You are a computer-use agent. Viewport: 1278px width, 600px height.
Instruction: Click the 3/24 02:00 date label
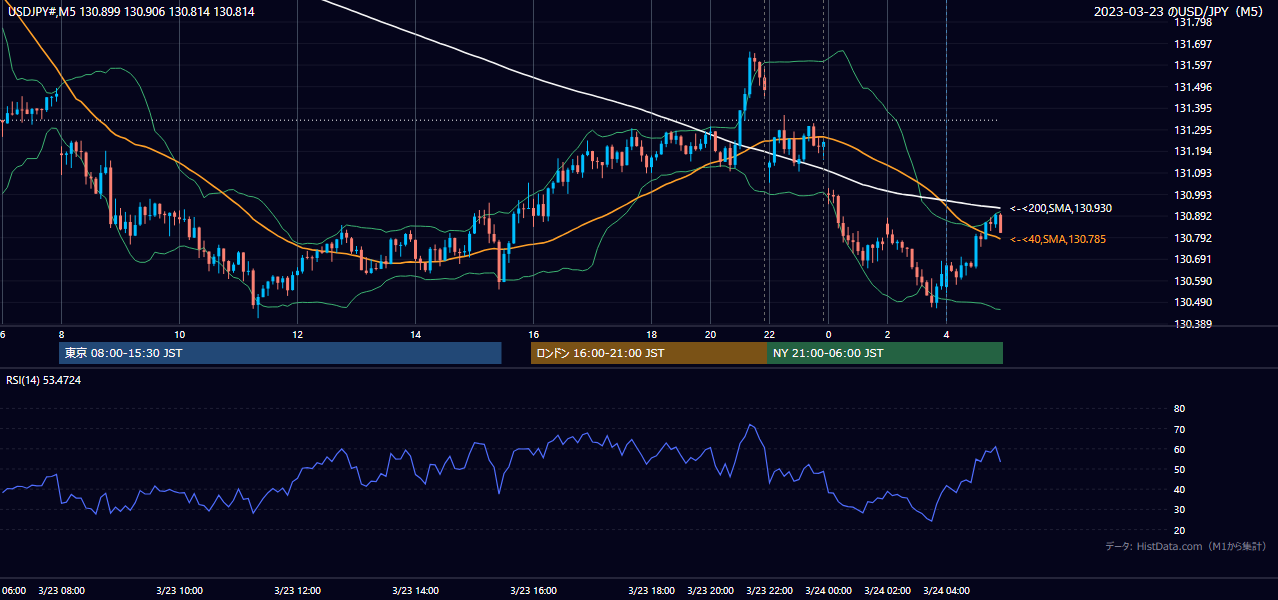pos(887,591)
